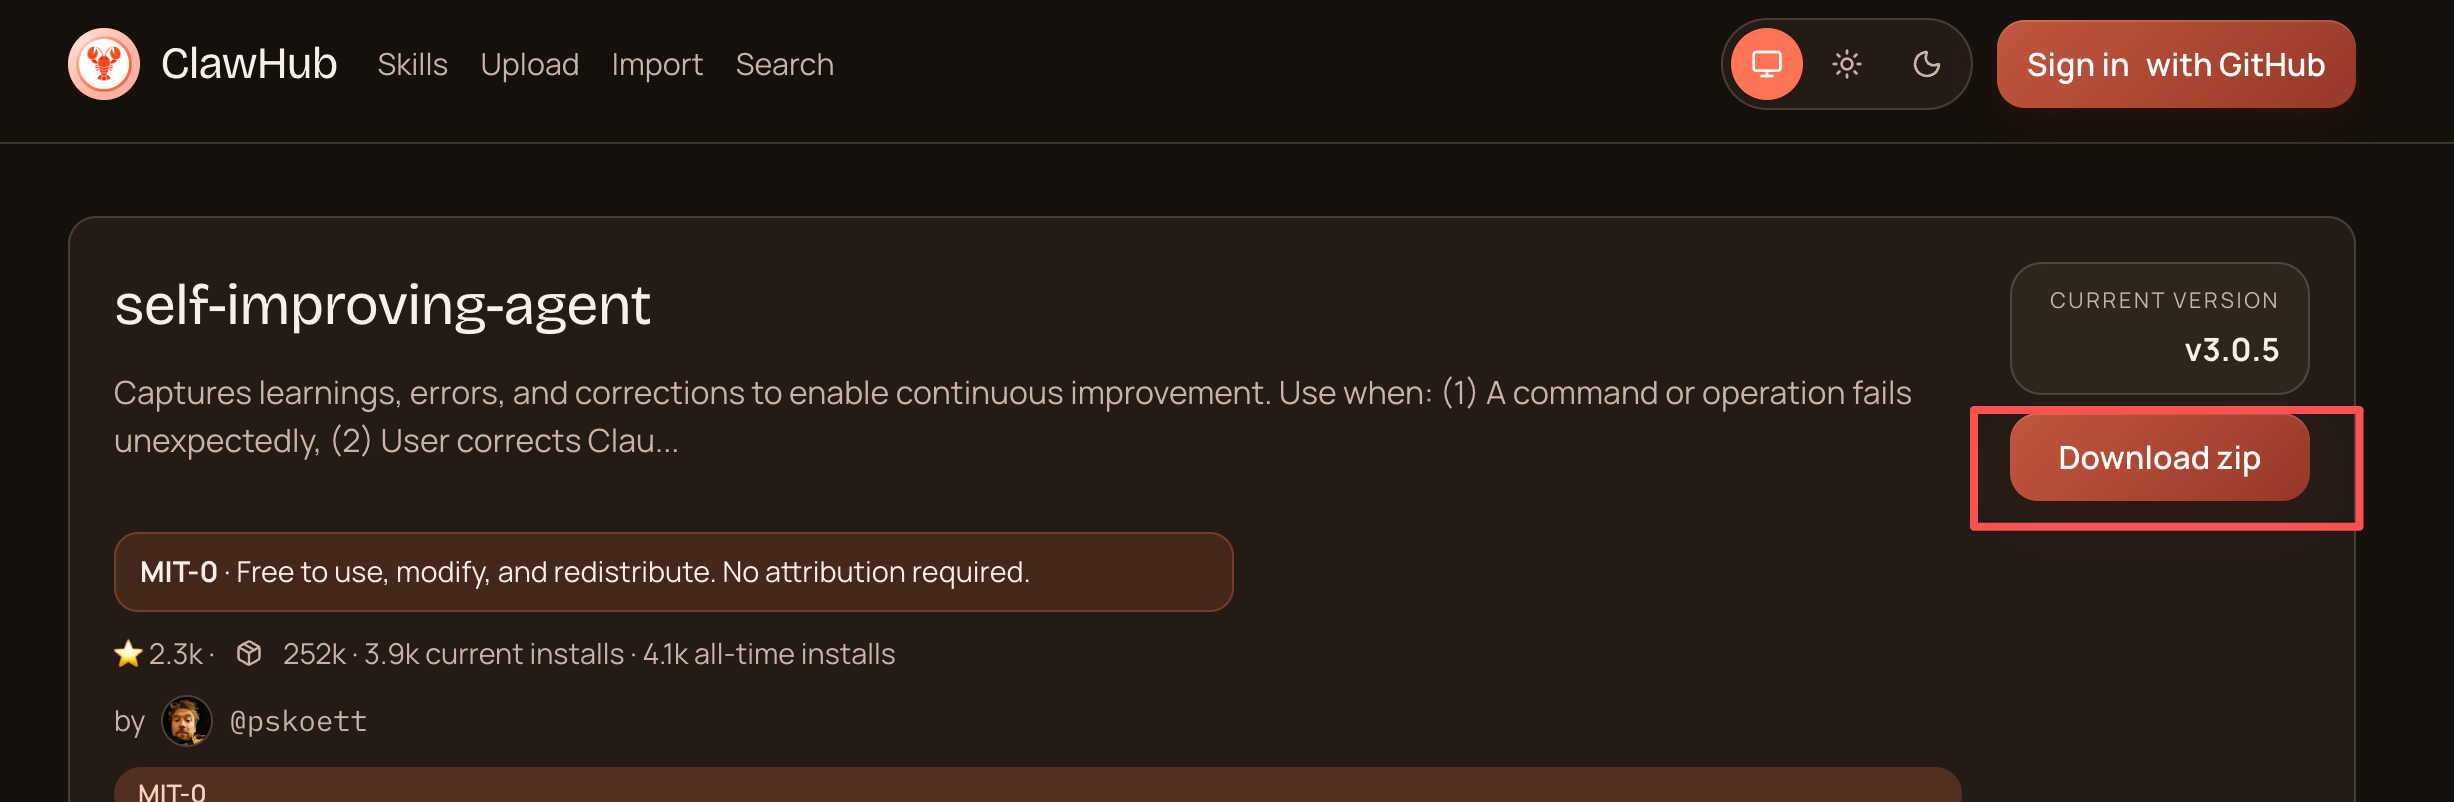Open the Skills page
The width and height of the screenshot is (2454, 802).
(412, 65)
